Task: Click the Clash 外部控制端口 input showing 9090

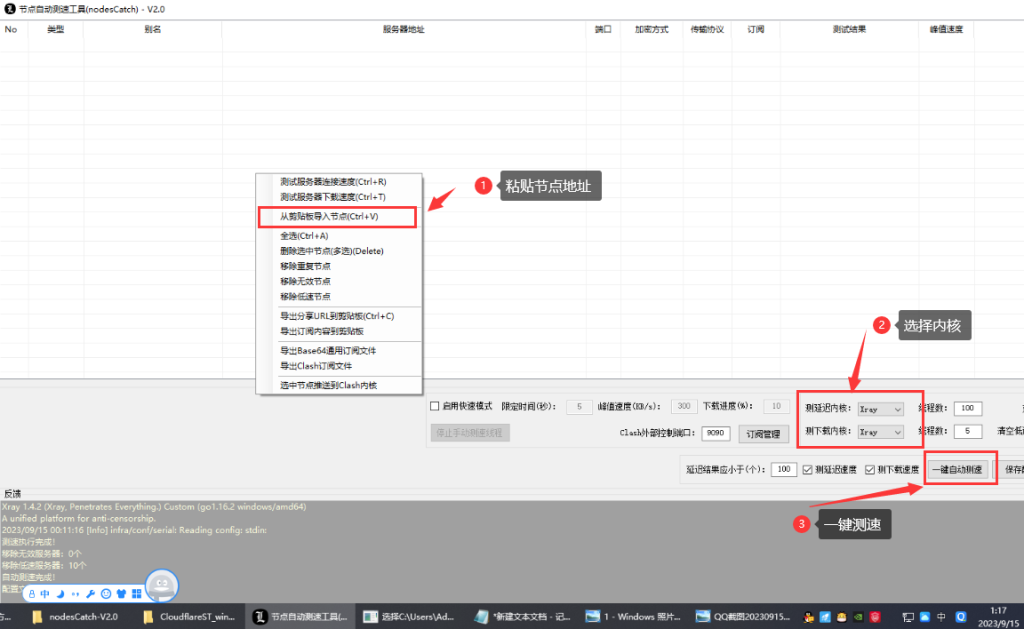Action: (716, 433)
